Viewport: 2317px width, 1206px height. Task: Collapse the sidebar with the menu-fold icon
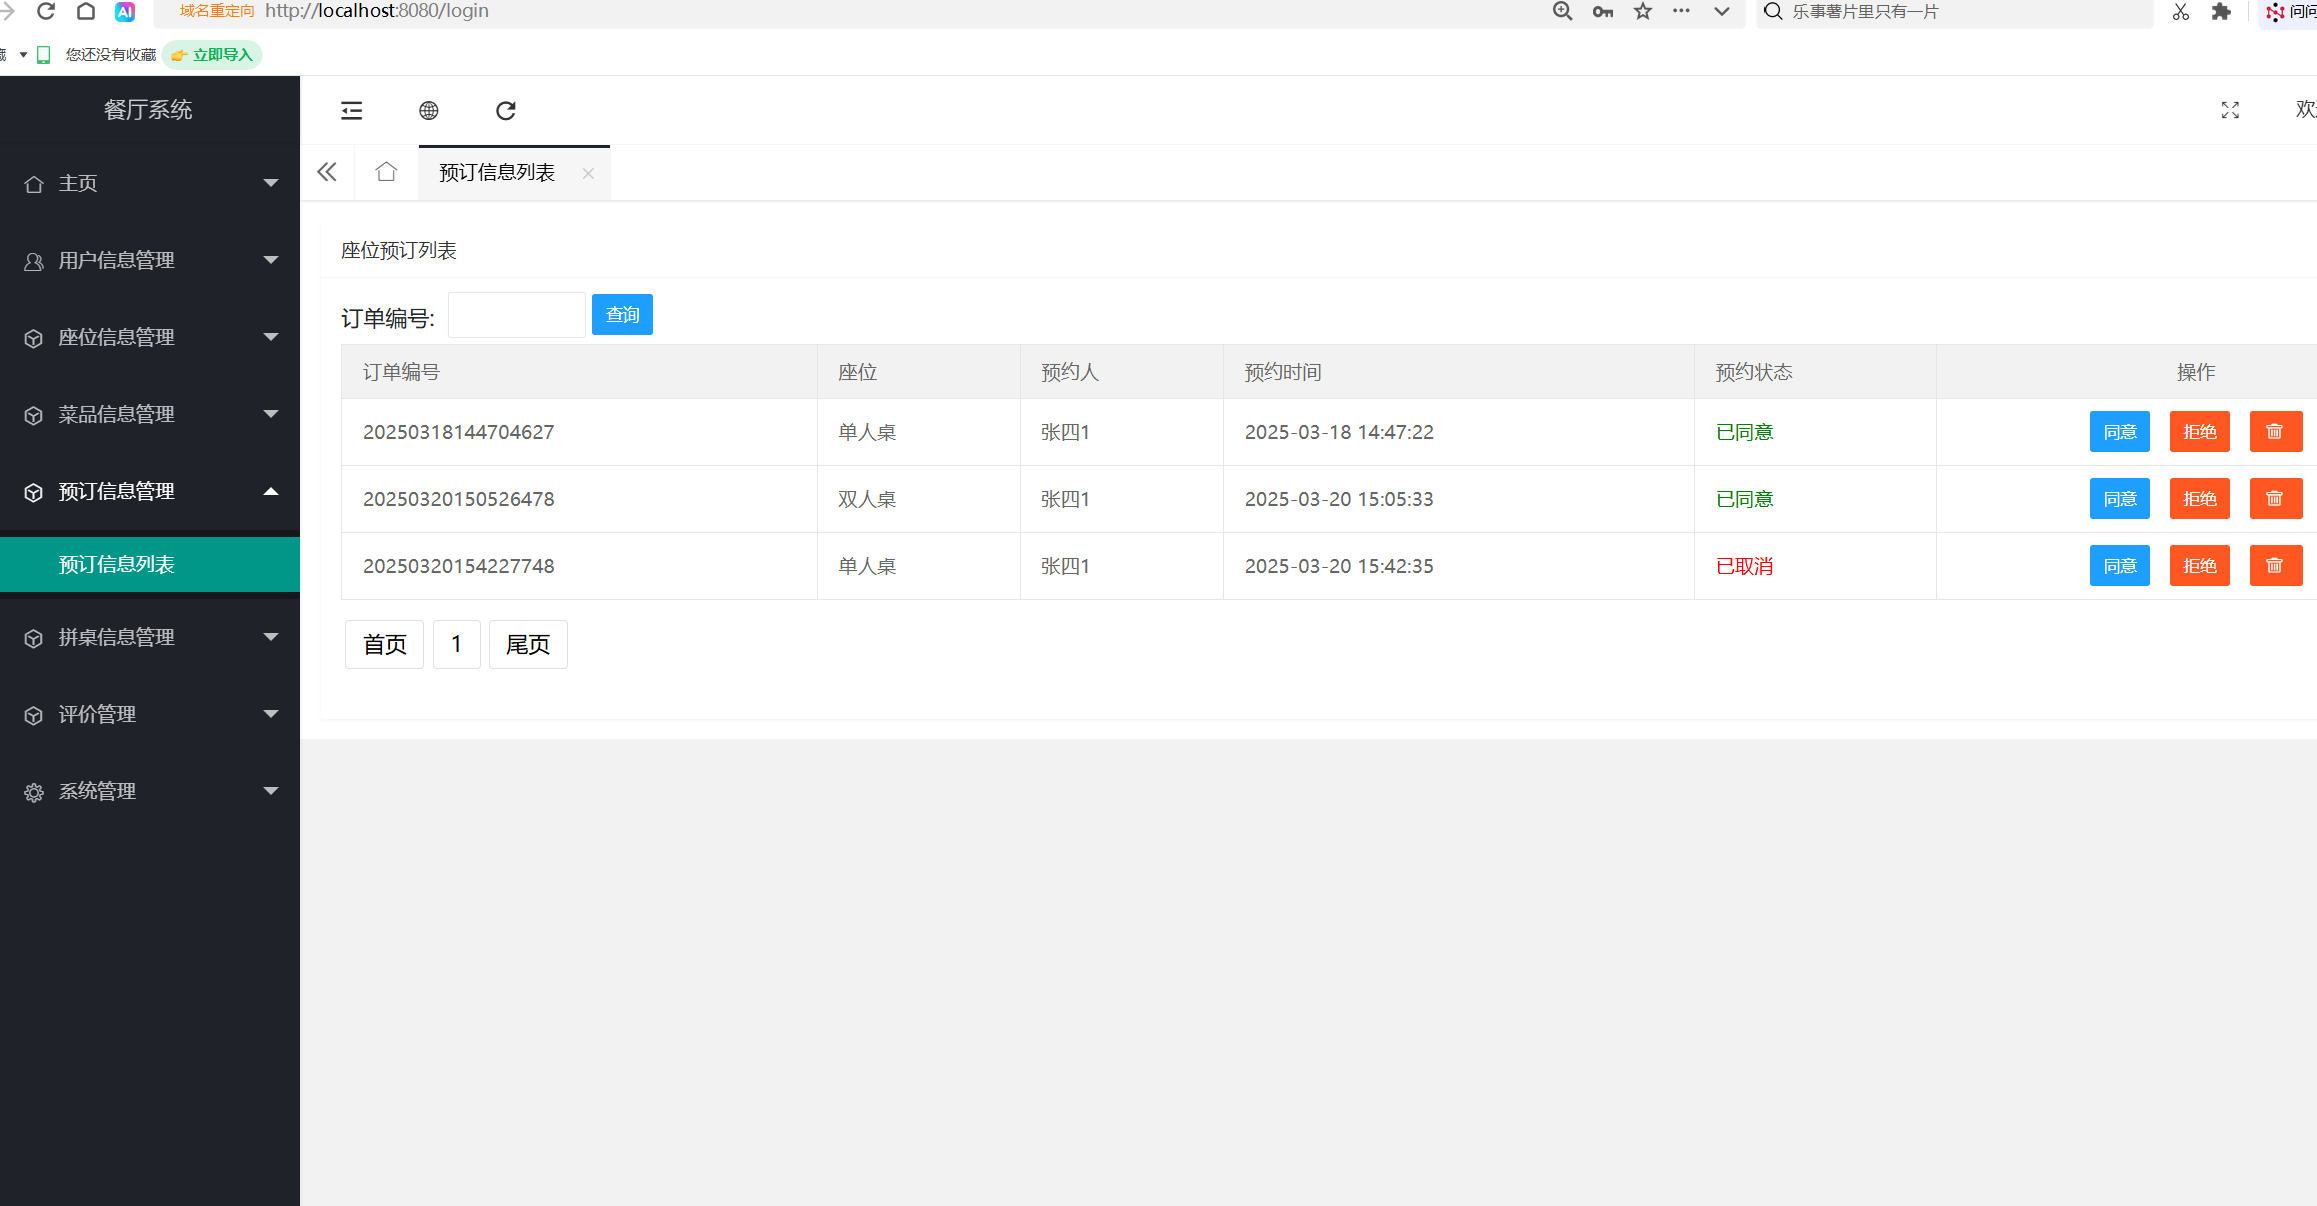coord(351,110)
